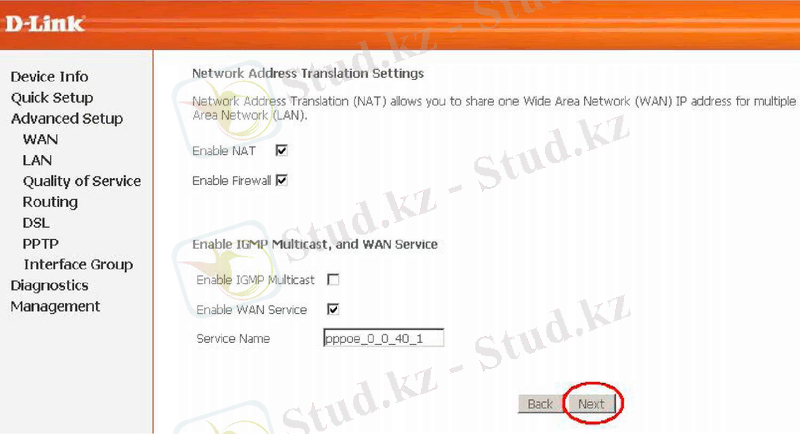Click the Service Name input field
Image resolution: width=800 pixels, height=434 pixels.
(384, 338)
